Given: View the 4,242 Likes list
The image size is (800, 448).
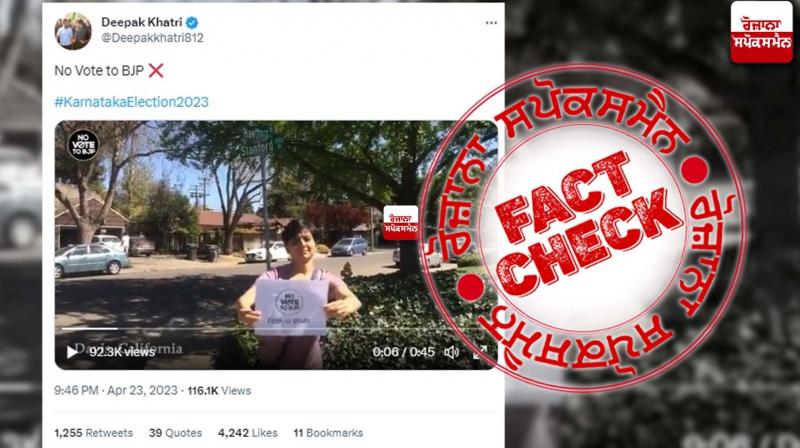Looking at the screenshot, I should [247, 433].
